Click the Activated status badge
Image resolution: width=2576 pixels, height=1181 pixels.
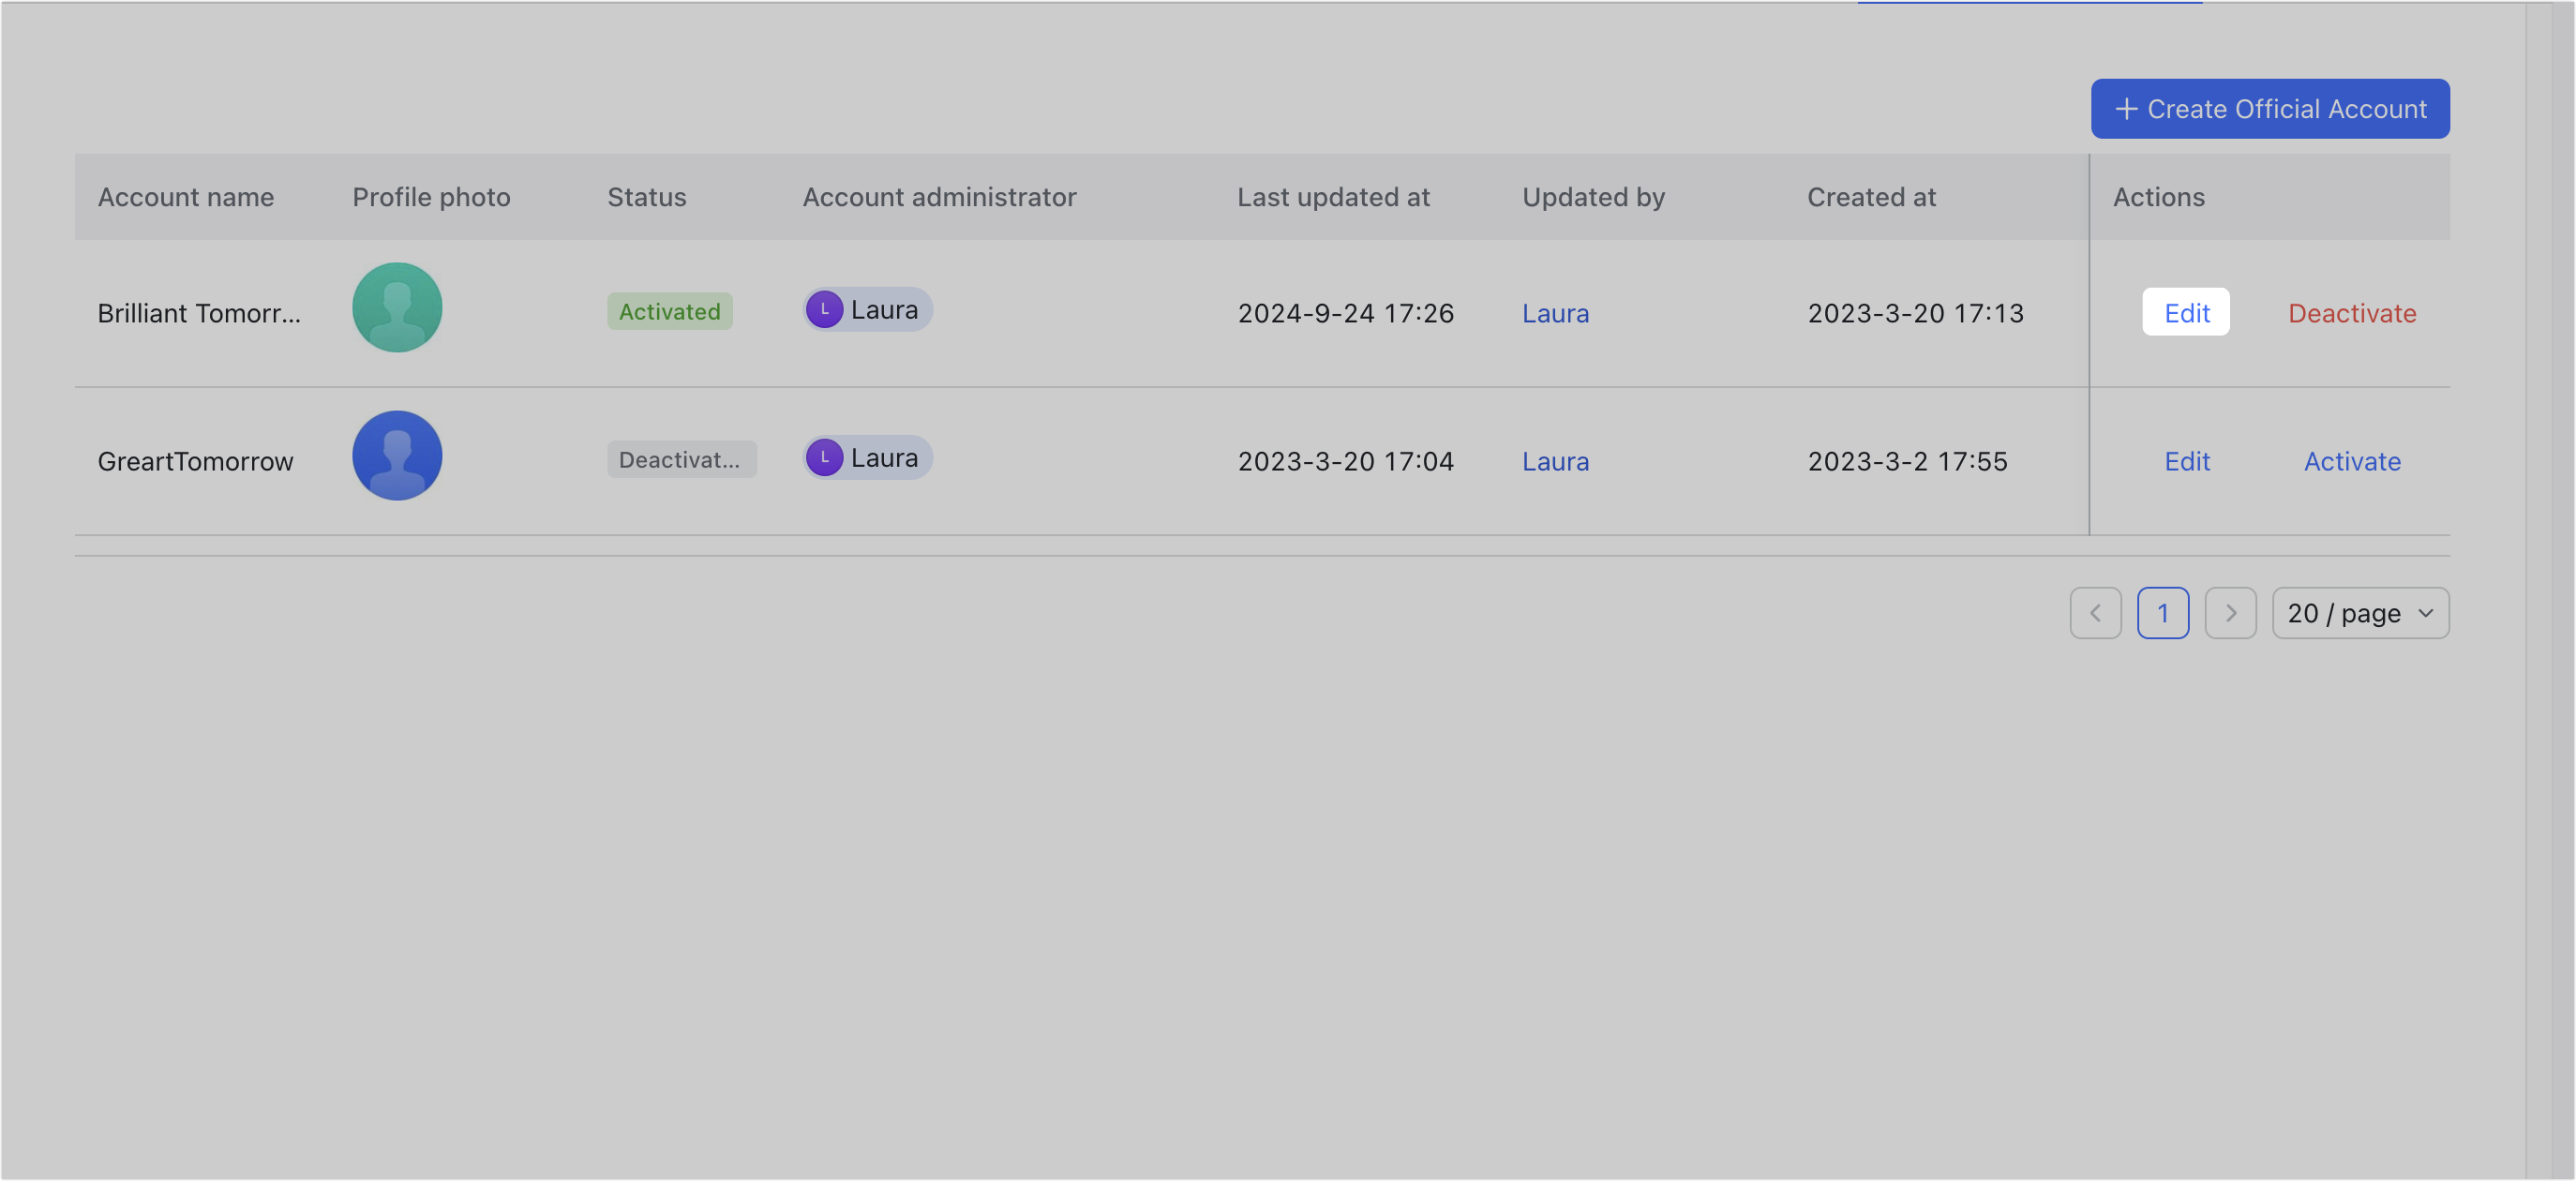pos(669,311)
